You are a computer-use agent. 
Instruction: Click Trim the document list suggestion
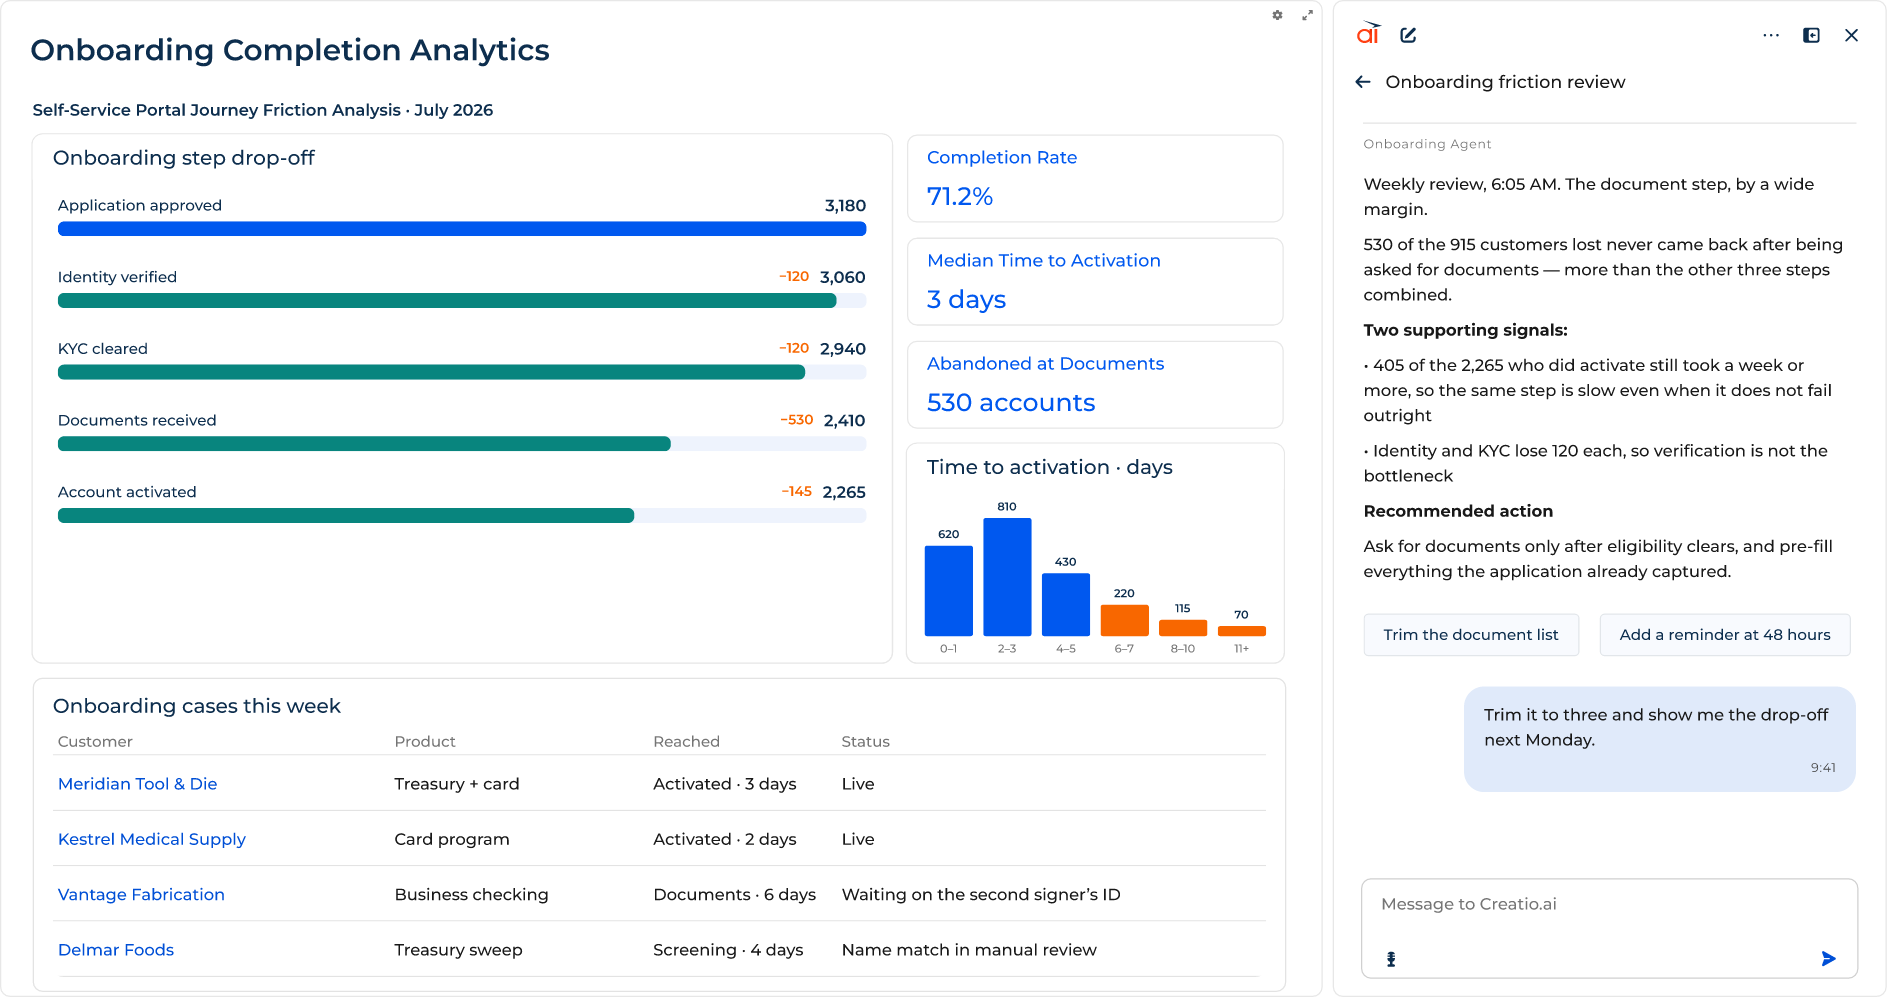tap(1471, 635)
